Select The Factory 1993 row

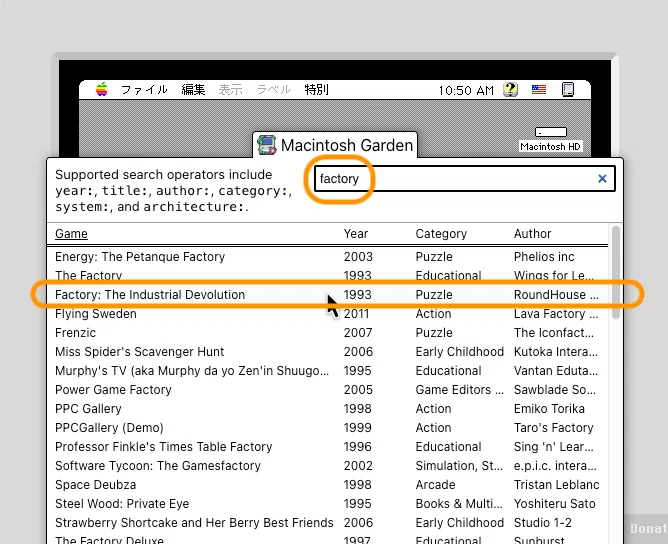327,275
